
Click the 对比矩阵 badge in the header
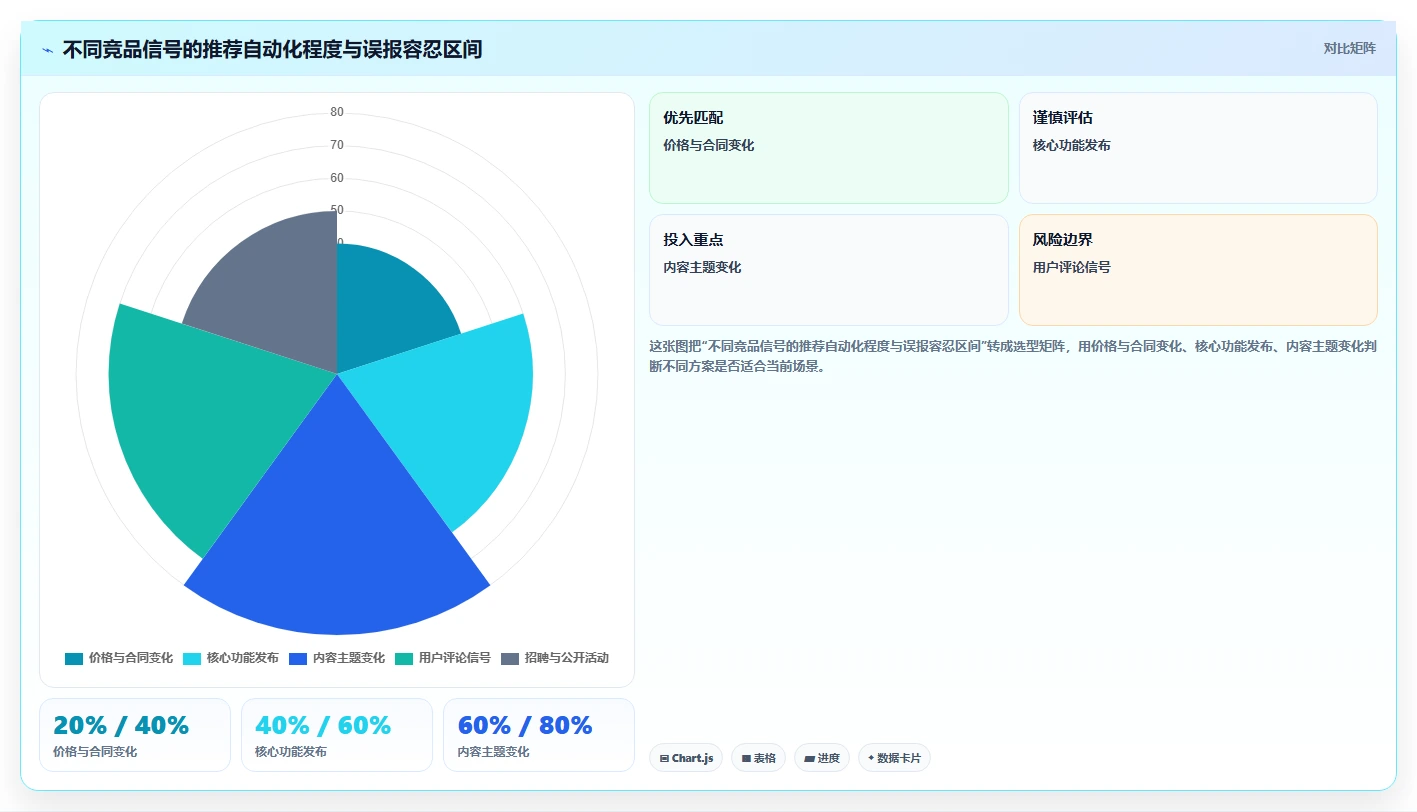1349,48
